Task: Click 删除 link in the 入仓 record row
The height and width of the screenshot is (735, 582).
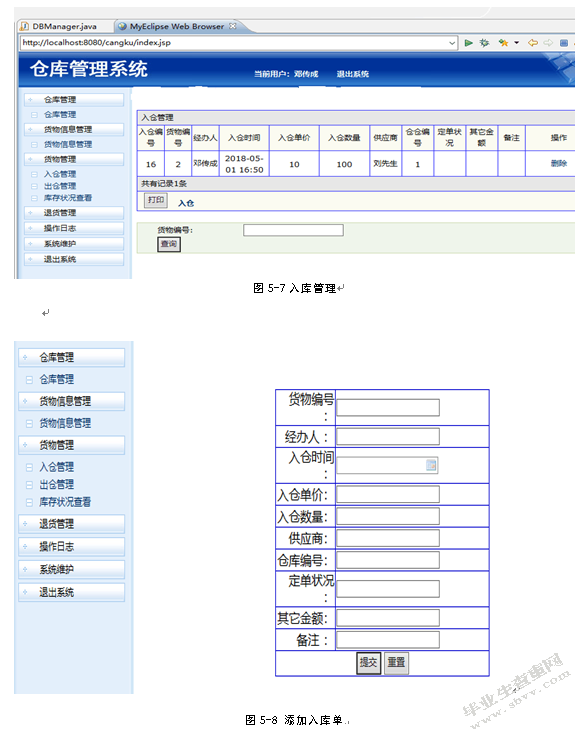Action: point(559,163)
